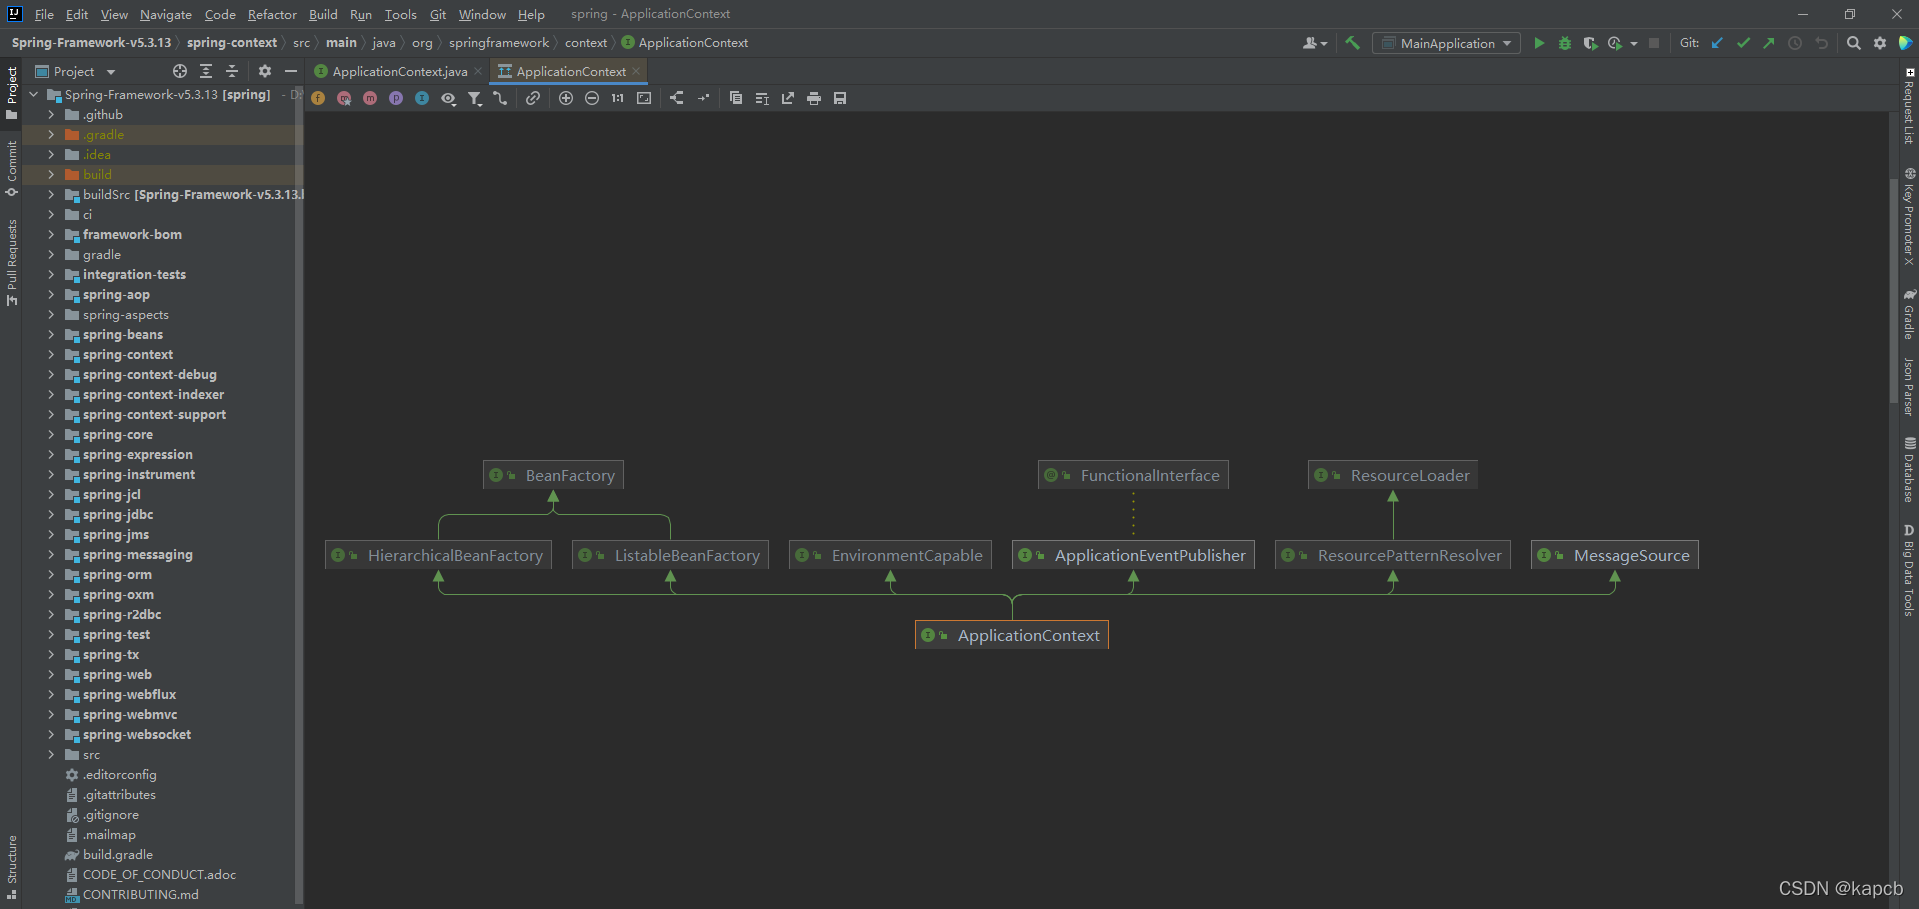
Task: Open MainApplication run configuration dropdown
Action: pyautogui.click(x=1446, y=43)
